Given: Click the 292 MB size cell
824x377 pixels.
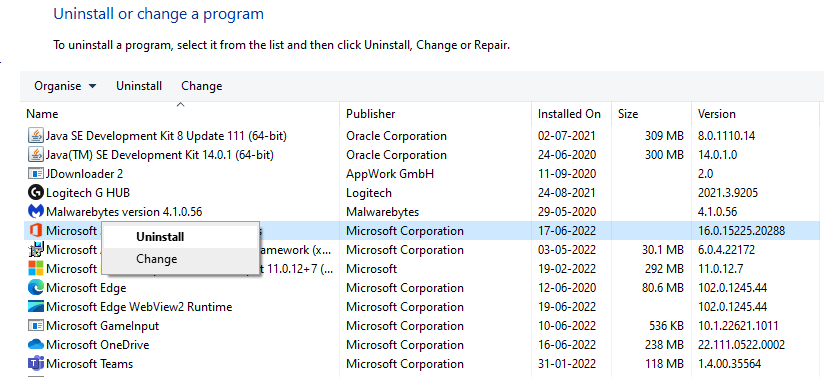Looking at the screenshot, I should 664,269.
